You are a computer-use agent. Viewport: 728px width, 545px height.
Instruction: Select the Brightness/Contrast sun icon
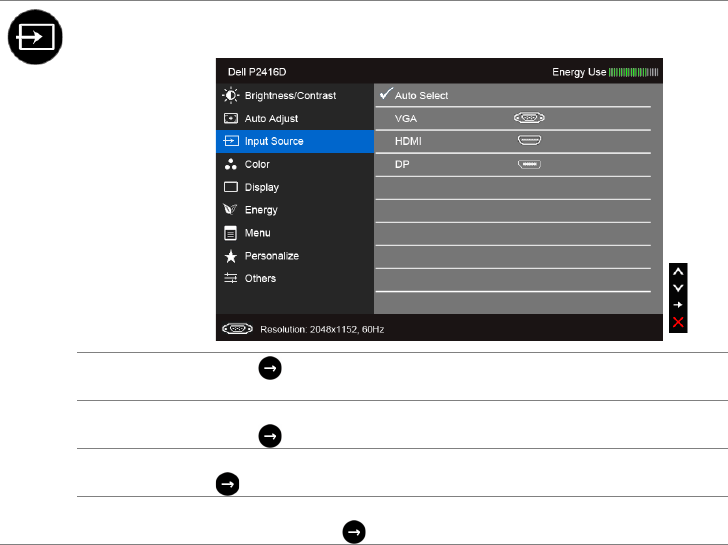point(230,95)
